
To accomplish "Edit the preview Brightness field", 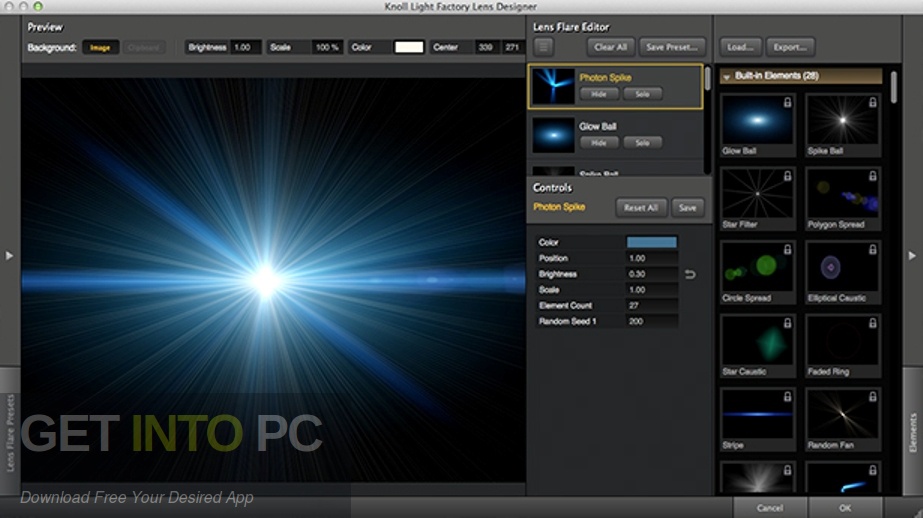I will point(245,47).
